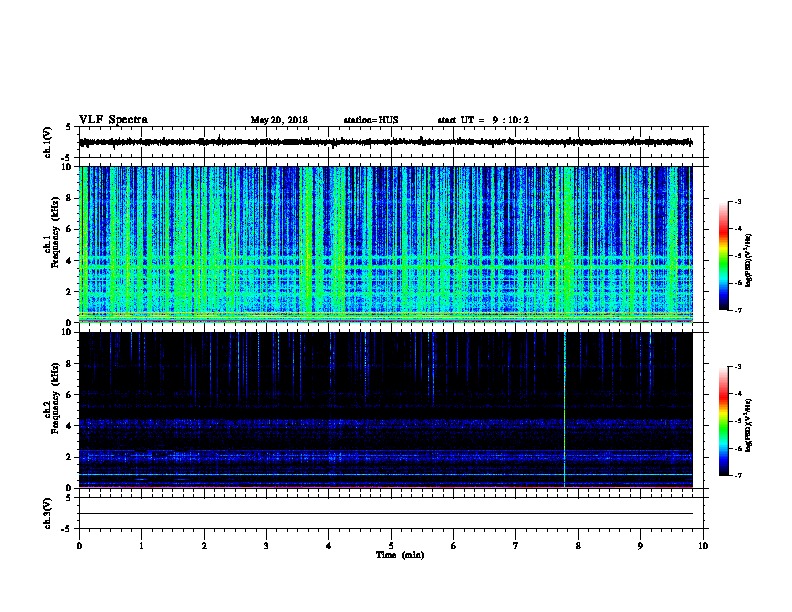
Task: Click the 'start UT = 9:10:2' text
Action: tap(483, 120)
